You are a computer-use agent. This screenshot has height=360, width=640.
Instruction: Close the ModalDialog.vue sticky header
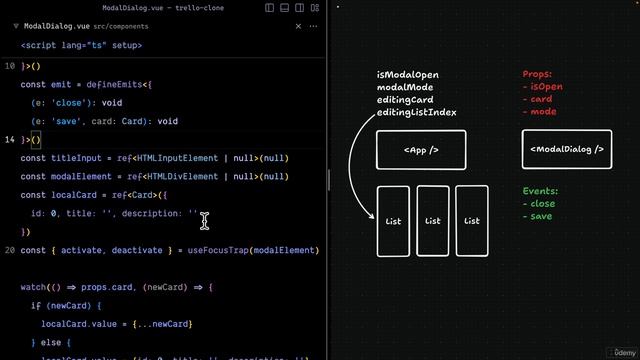[298, 26]
